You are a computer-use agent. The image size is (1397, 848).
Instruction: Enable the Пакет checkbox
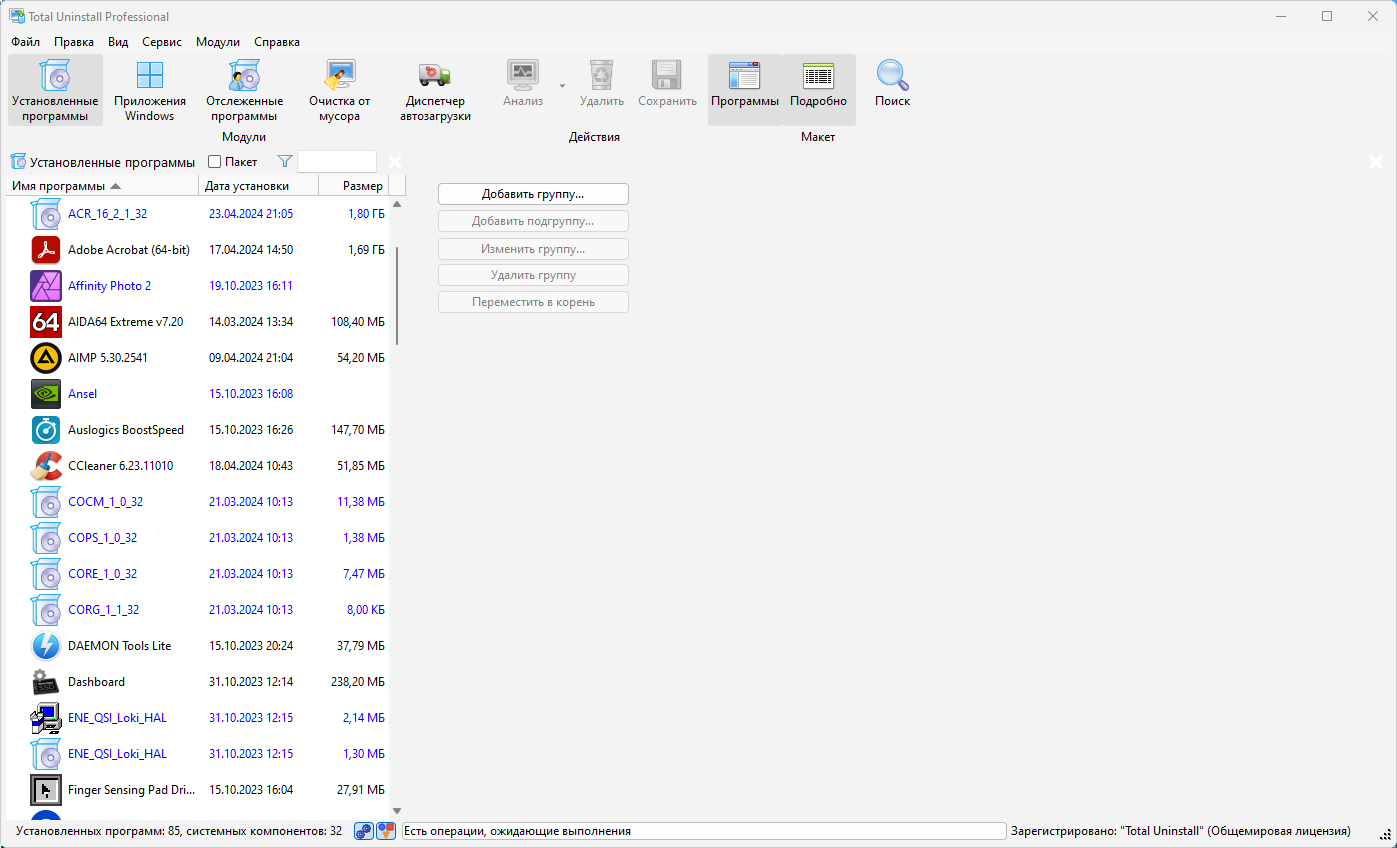[x=214, y=162]
